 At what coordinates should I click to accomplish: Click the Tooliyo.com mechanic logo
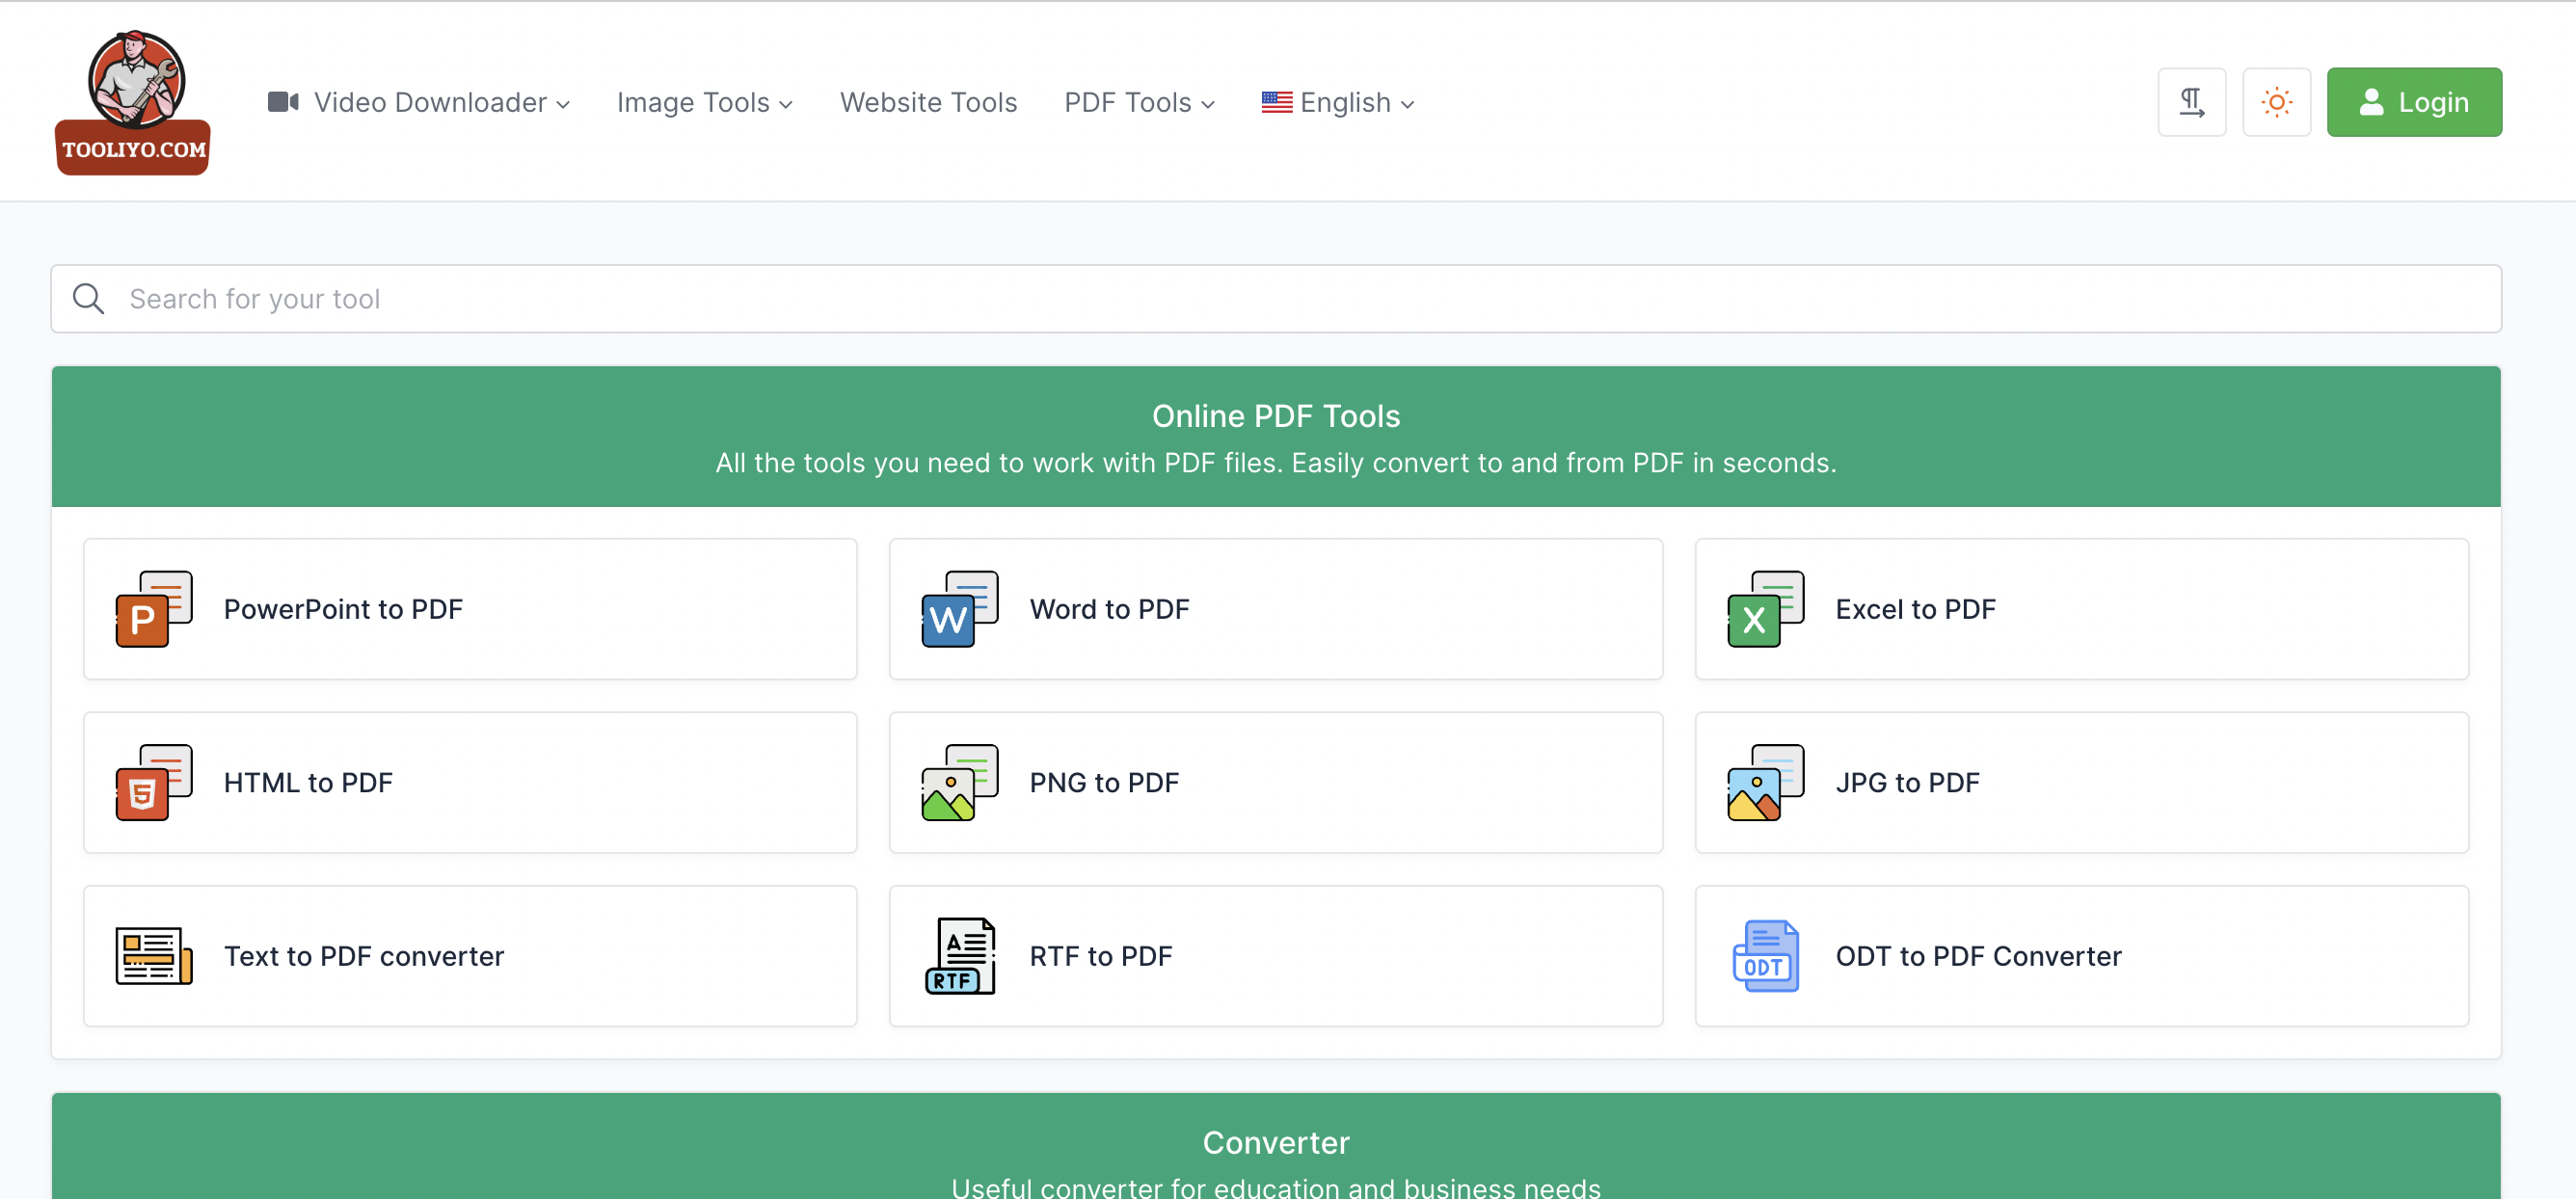133,102
